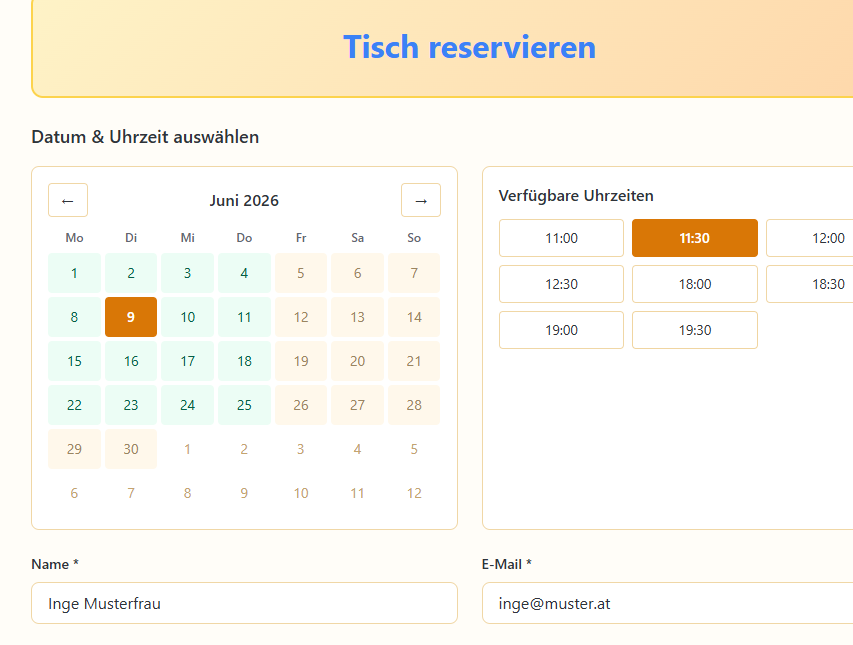Go to previous month with left arrow

pyautogui.click(x=68, y=201)
